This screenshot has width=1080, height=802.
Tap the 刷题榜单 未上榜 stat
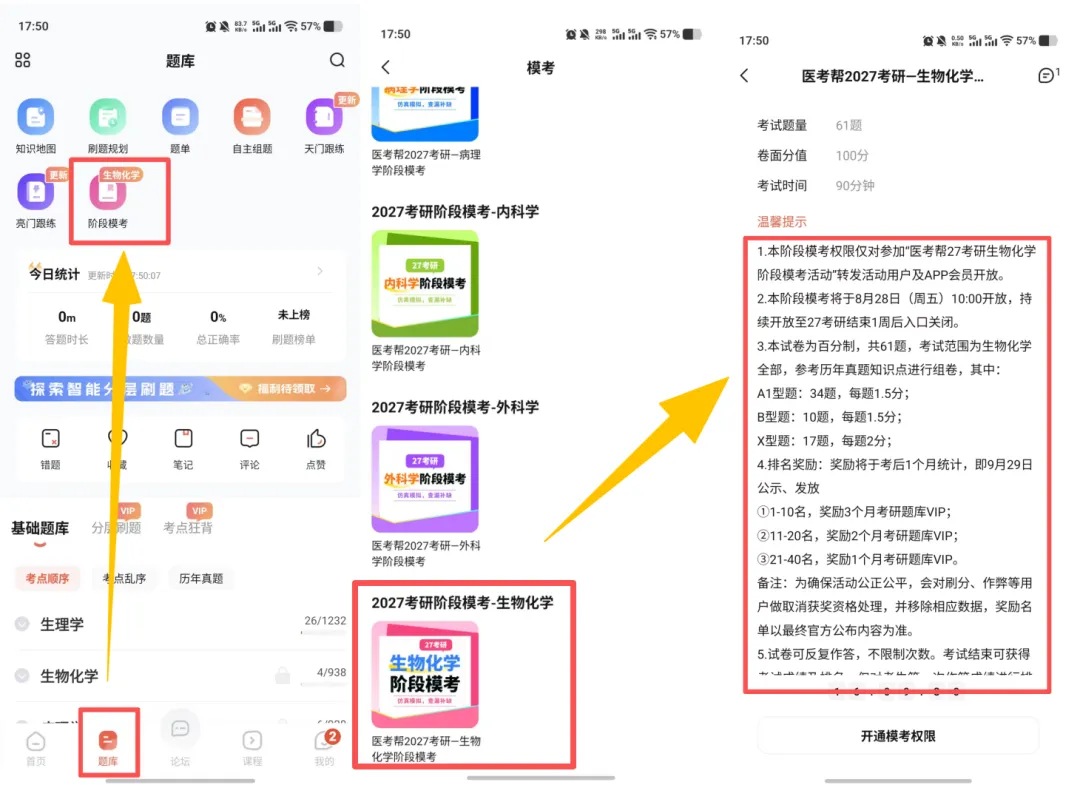[293, 327]
